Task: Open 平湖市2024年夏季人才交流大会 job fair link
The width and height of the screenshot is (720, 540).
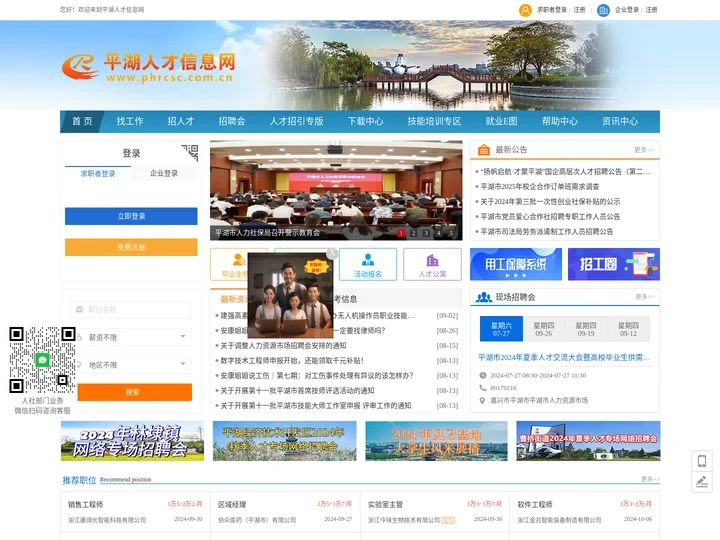Action: 564,357
